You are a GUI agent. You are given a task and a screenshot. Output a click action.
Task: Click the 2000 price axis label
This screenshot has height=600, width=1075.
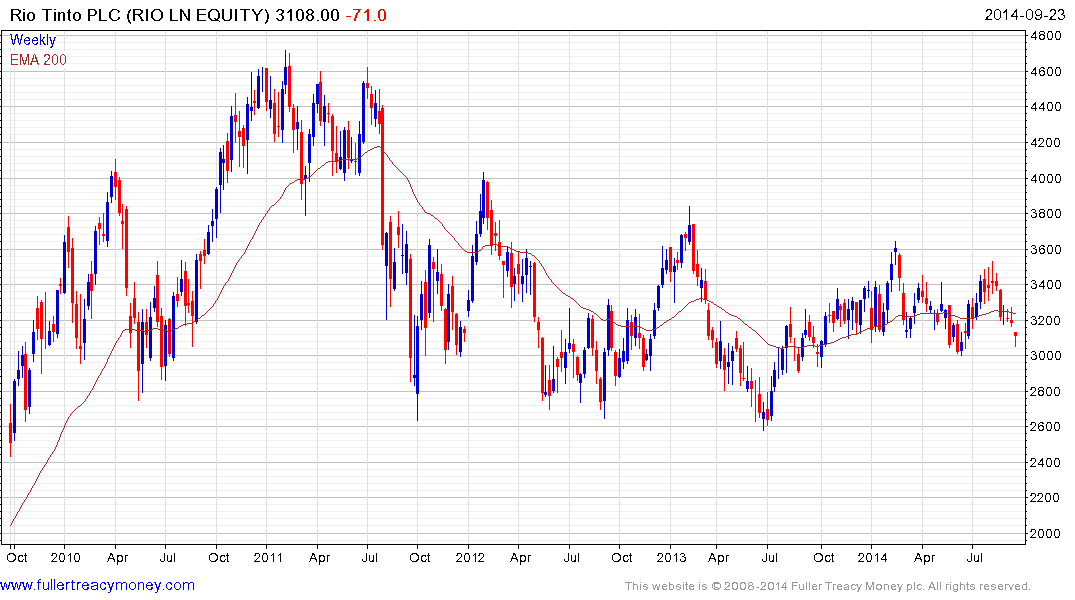coord(1046,533)
